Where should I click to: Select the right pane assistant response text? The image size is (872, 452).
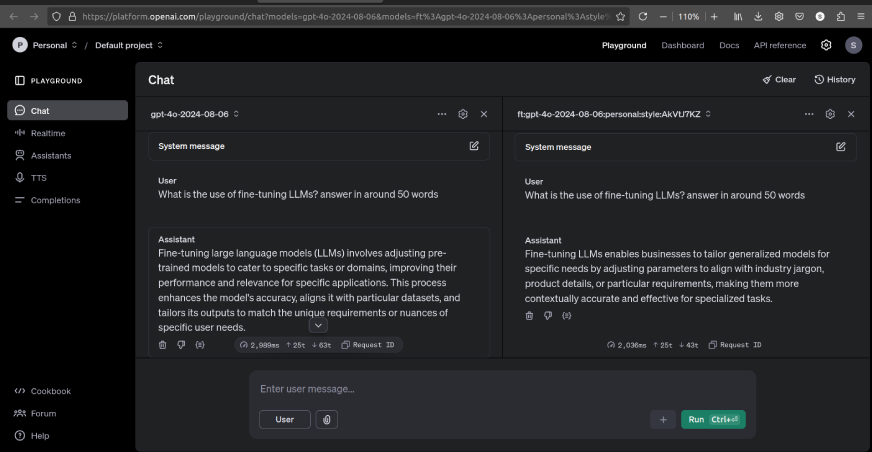coord(677,276)
